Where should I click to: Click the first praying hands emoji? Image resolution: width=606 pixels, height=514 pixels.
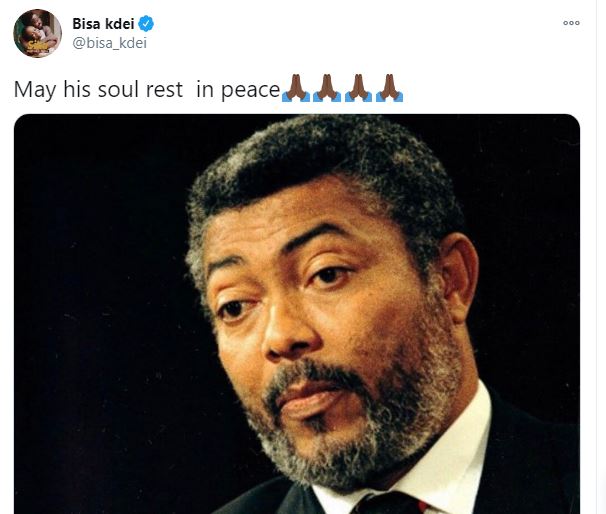pyautogui.click(x=296, y=88)
